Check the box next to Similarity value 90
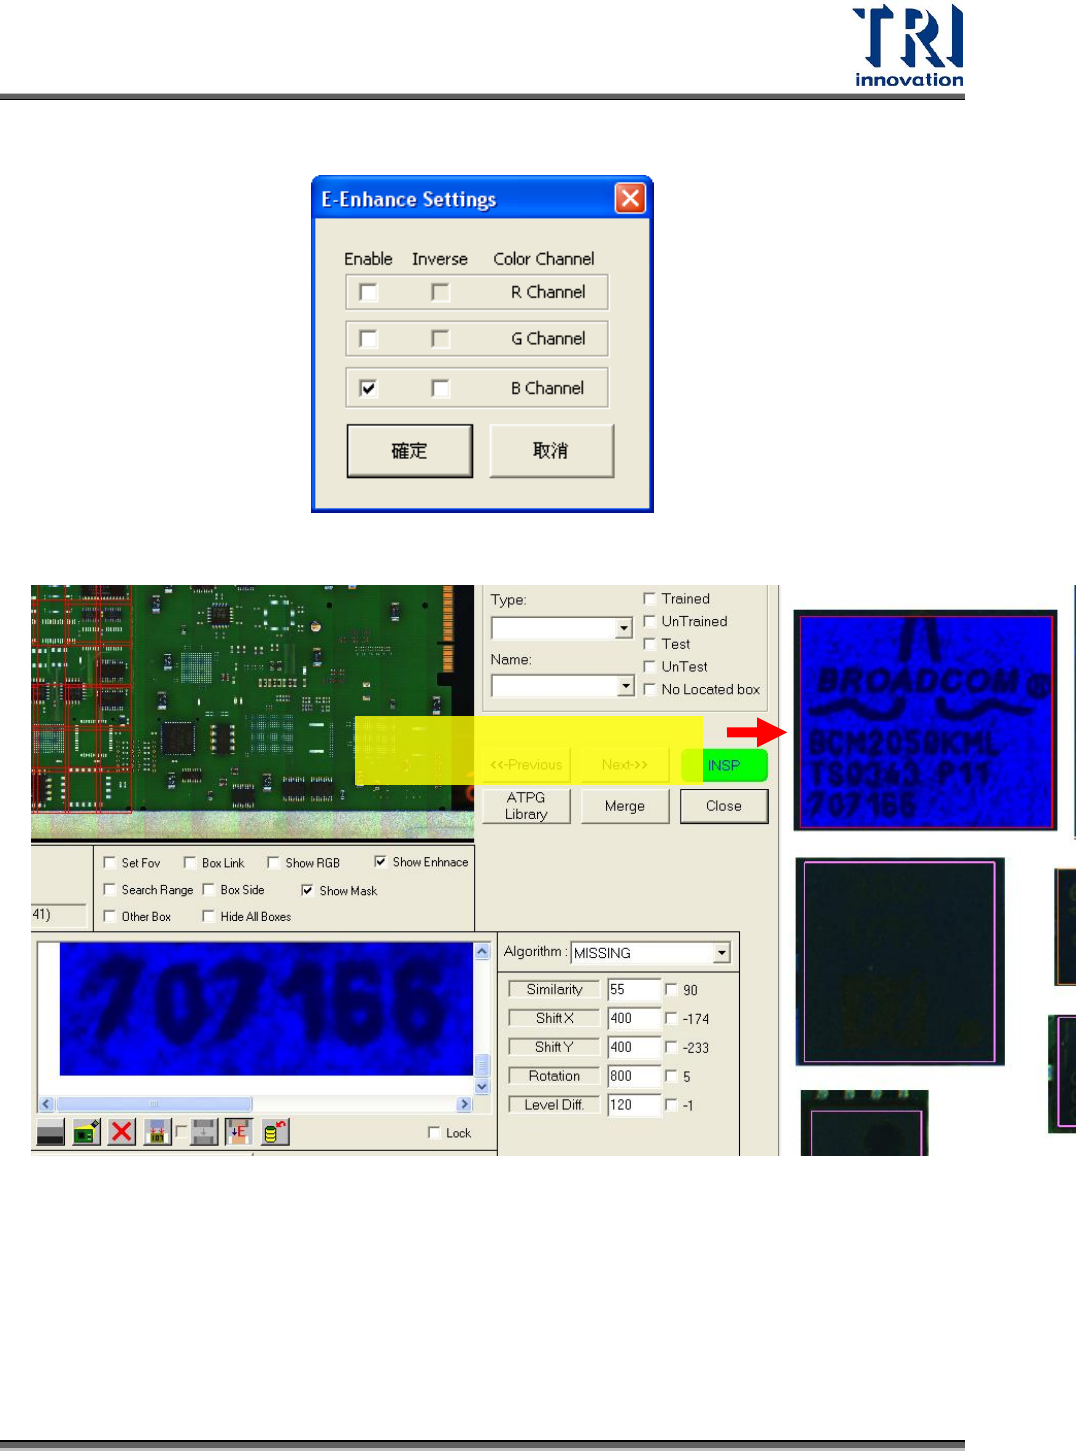The width and height of the screenshot is (1076, 1451). click(671, 989)
